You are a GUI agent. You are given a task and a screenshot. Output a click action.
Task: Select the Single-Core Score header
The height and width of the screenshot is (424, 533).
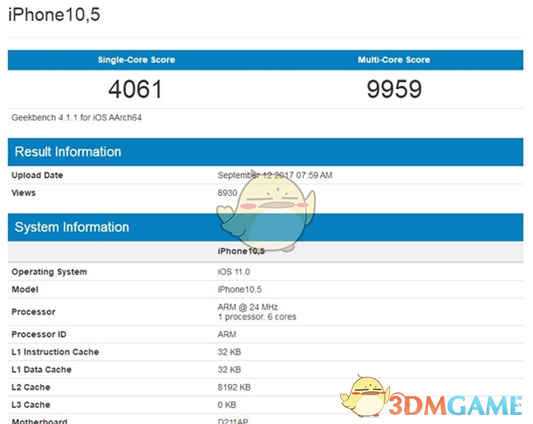point(136,60)
